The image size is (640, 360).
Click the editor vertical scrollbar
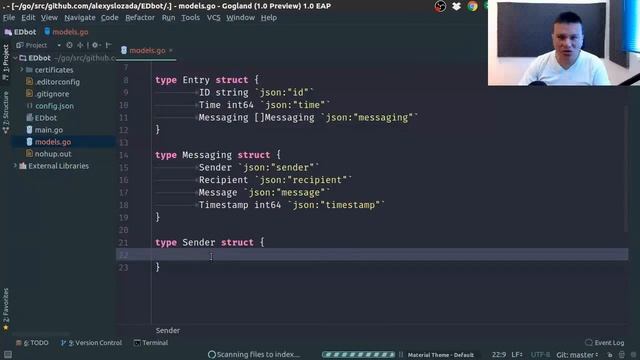tap(626, 169)
